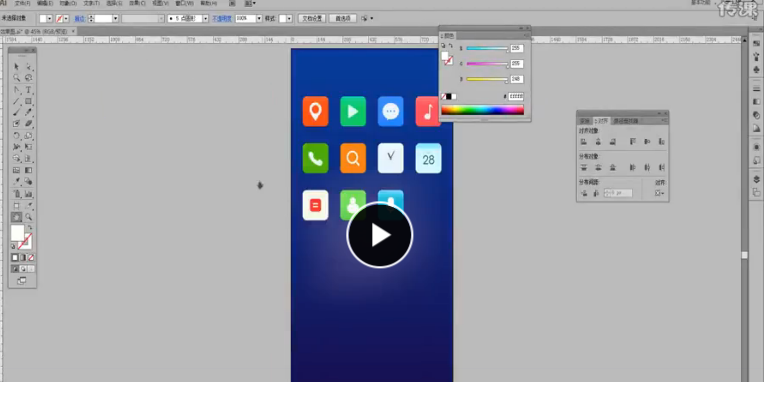Screen dimensions: 764x405
Task: Select the Direct Selection tool (white arrow)
Action: [x=29, y=66]
